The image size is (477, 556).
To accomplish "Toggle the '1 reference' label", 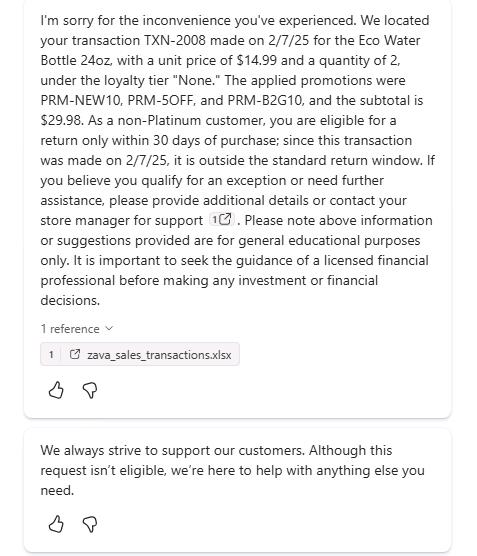I will click(70, 329).
